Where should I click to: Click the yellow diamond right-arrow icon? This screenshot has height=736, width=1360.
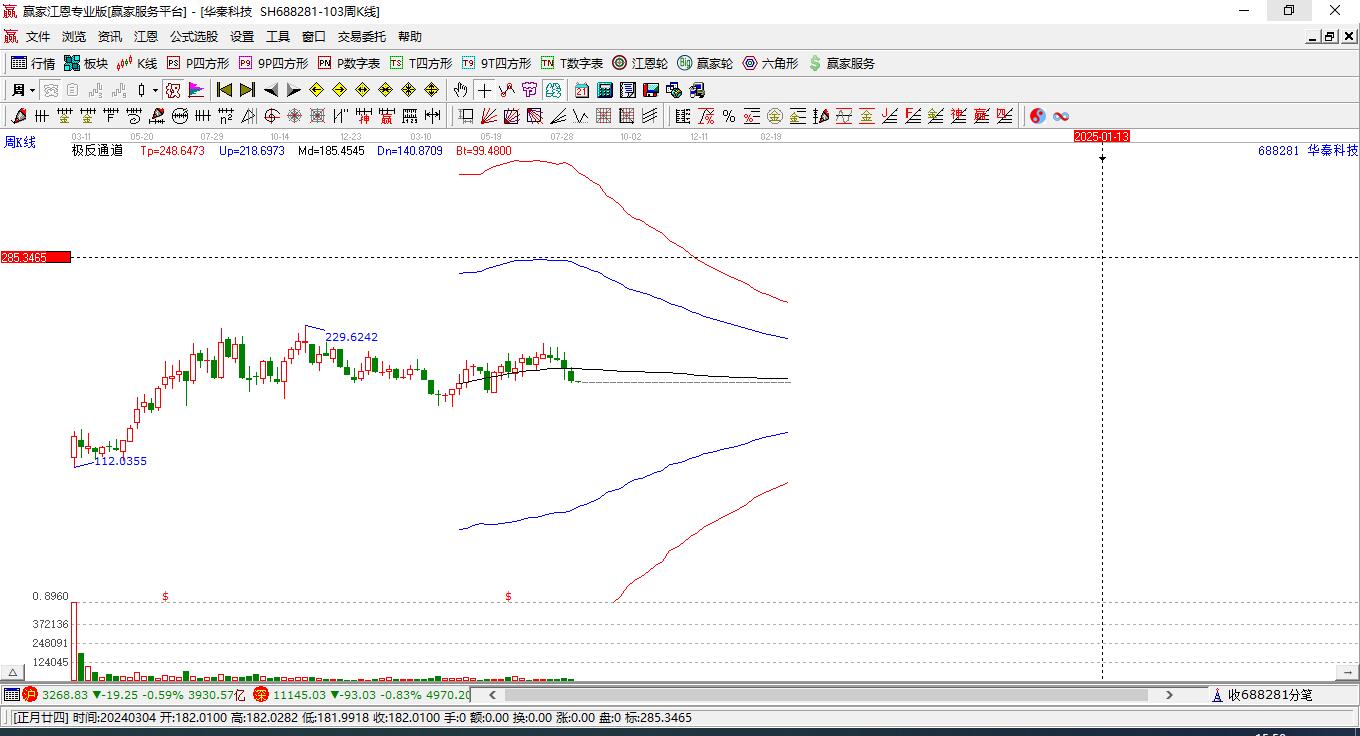tap(339, 90)
